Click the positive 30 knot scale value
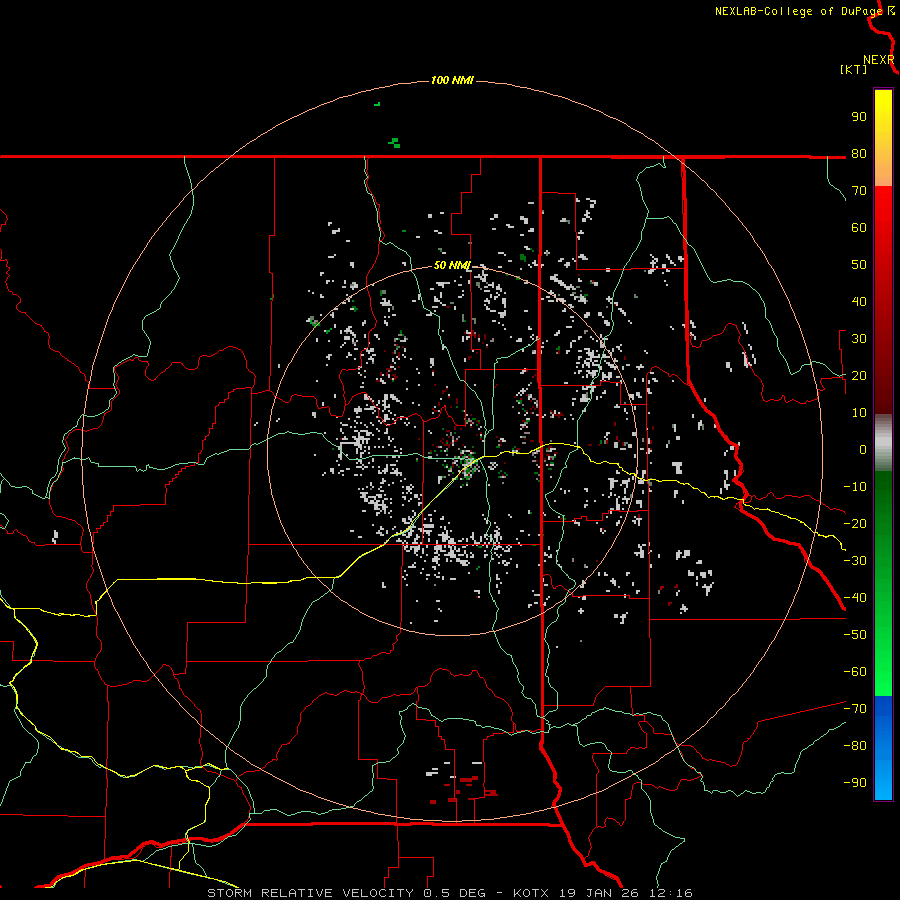The width and height of the screenshot is (900, 900). 859,339
